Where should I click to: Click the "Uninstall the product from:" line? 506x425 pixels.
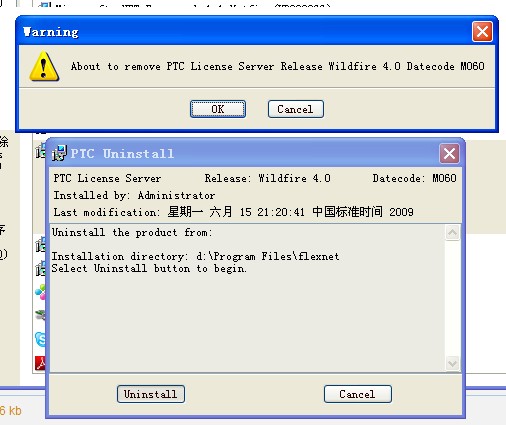click(132, 232)
